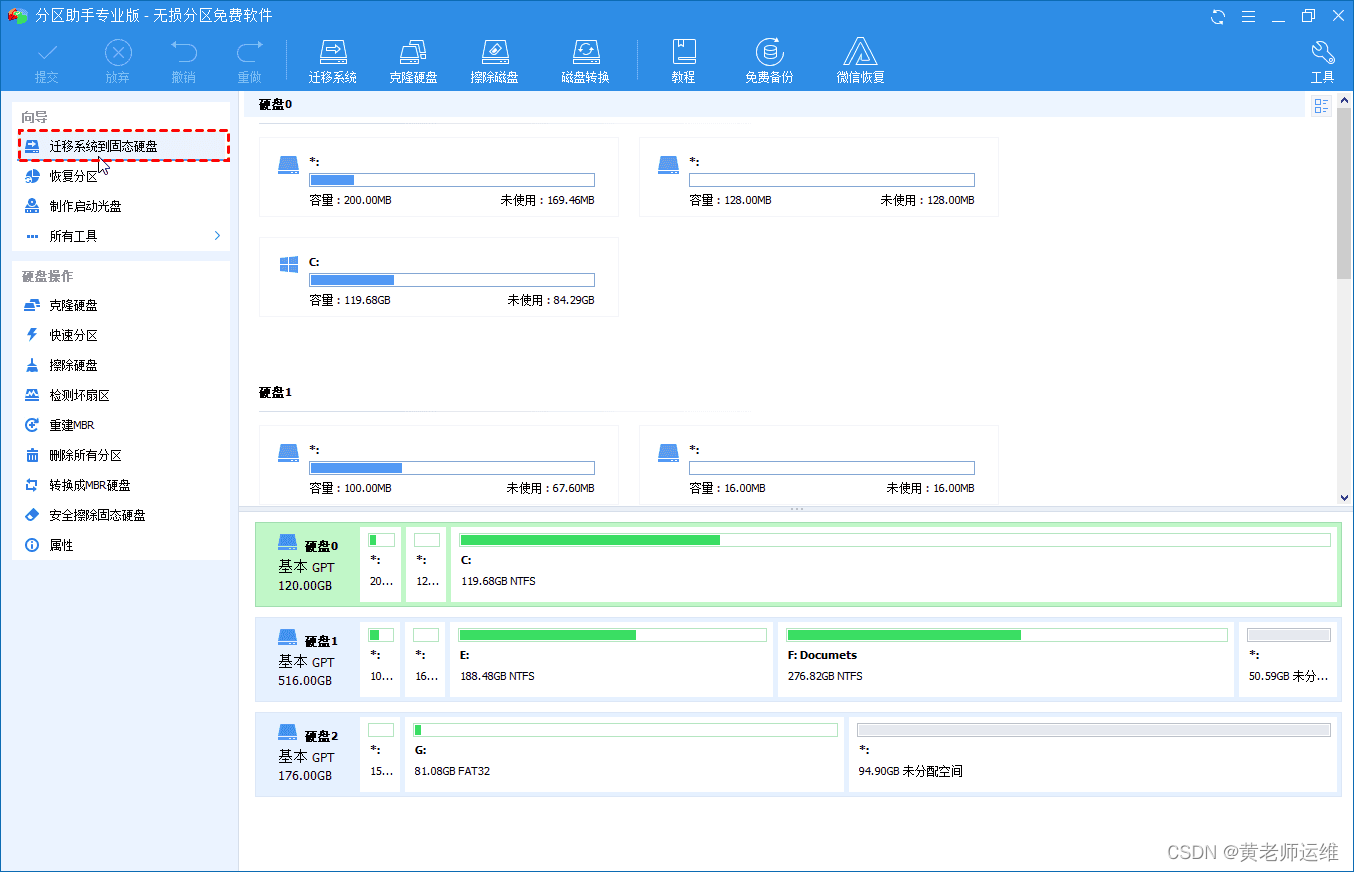Viewport: 1354px width, 872px height.
Task: Click 克隆硬盘 under 硬盘操作
Action: coord(121,305)
